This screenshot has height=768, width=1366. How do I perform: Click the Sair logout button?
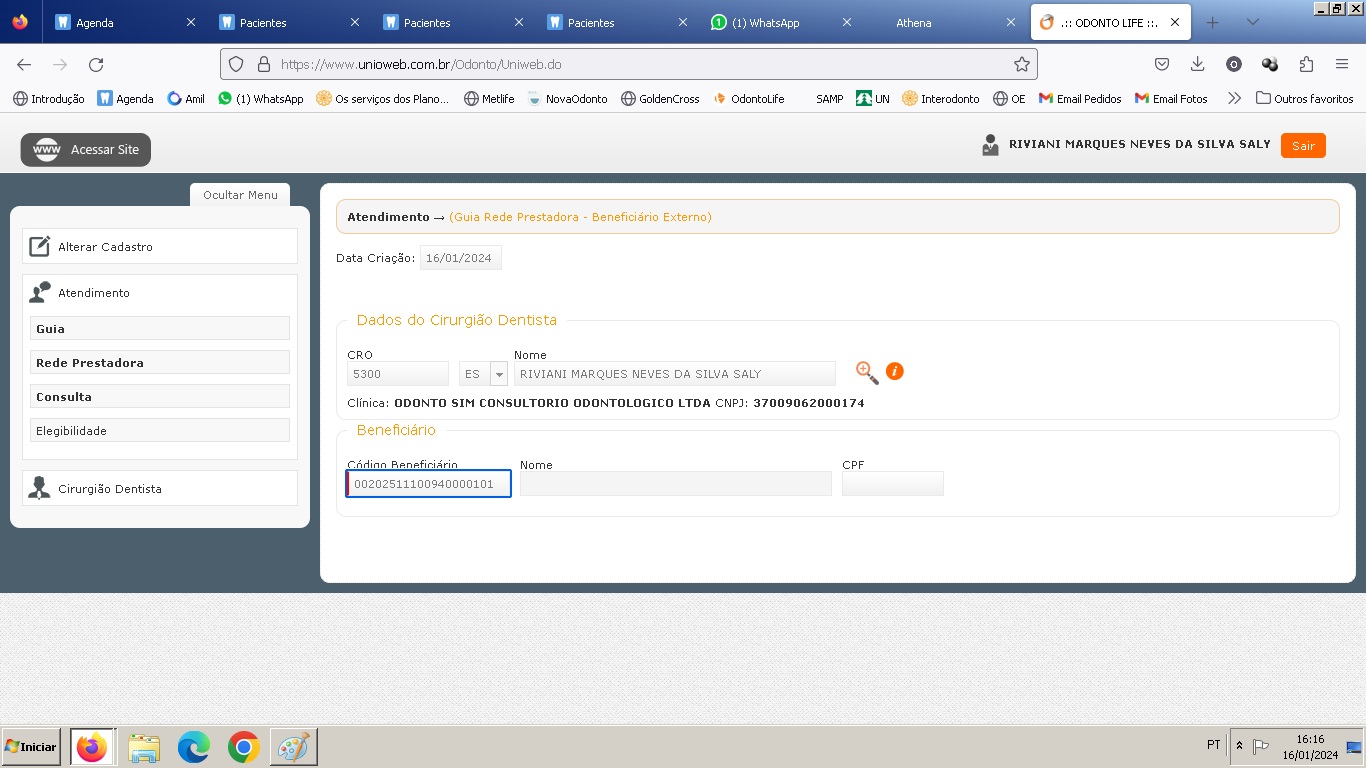coord(1302,146)
